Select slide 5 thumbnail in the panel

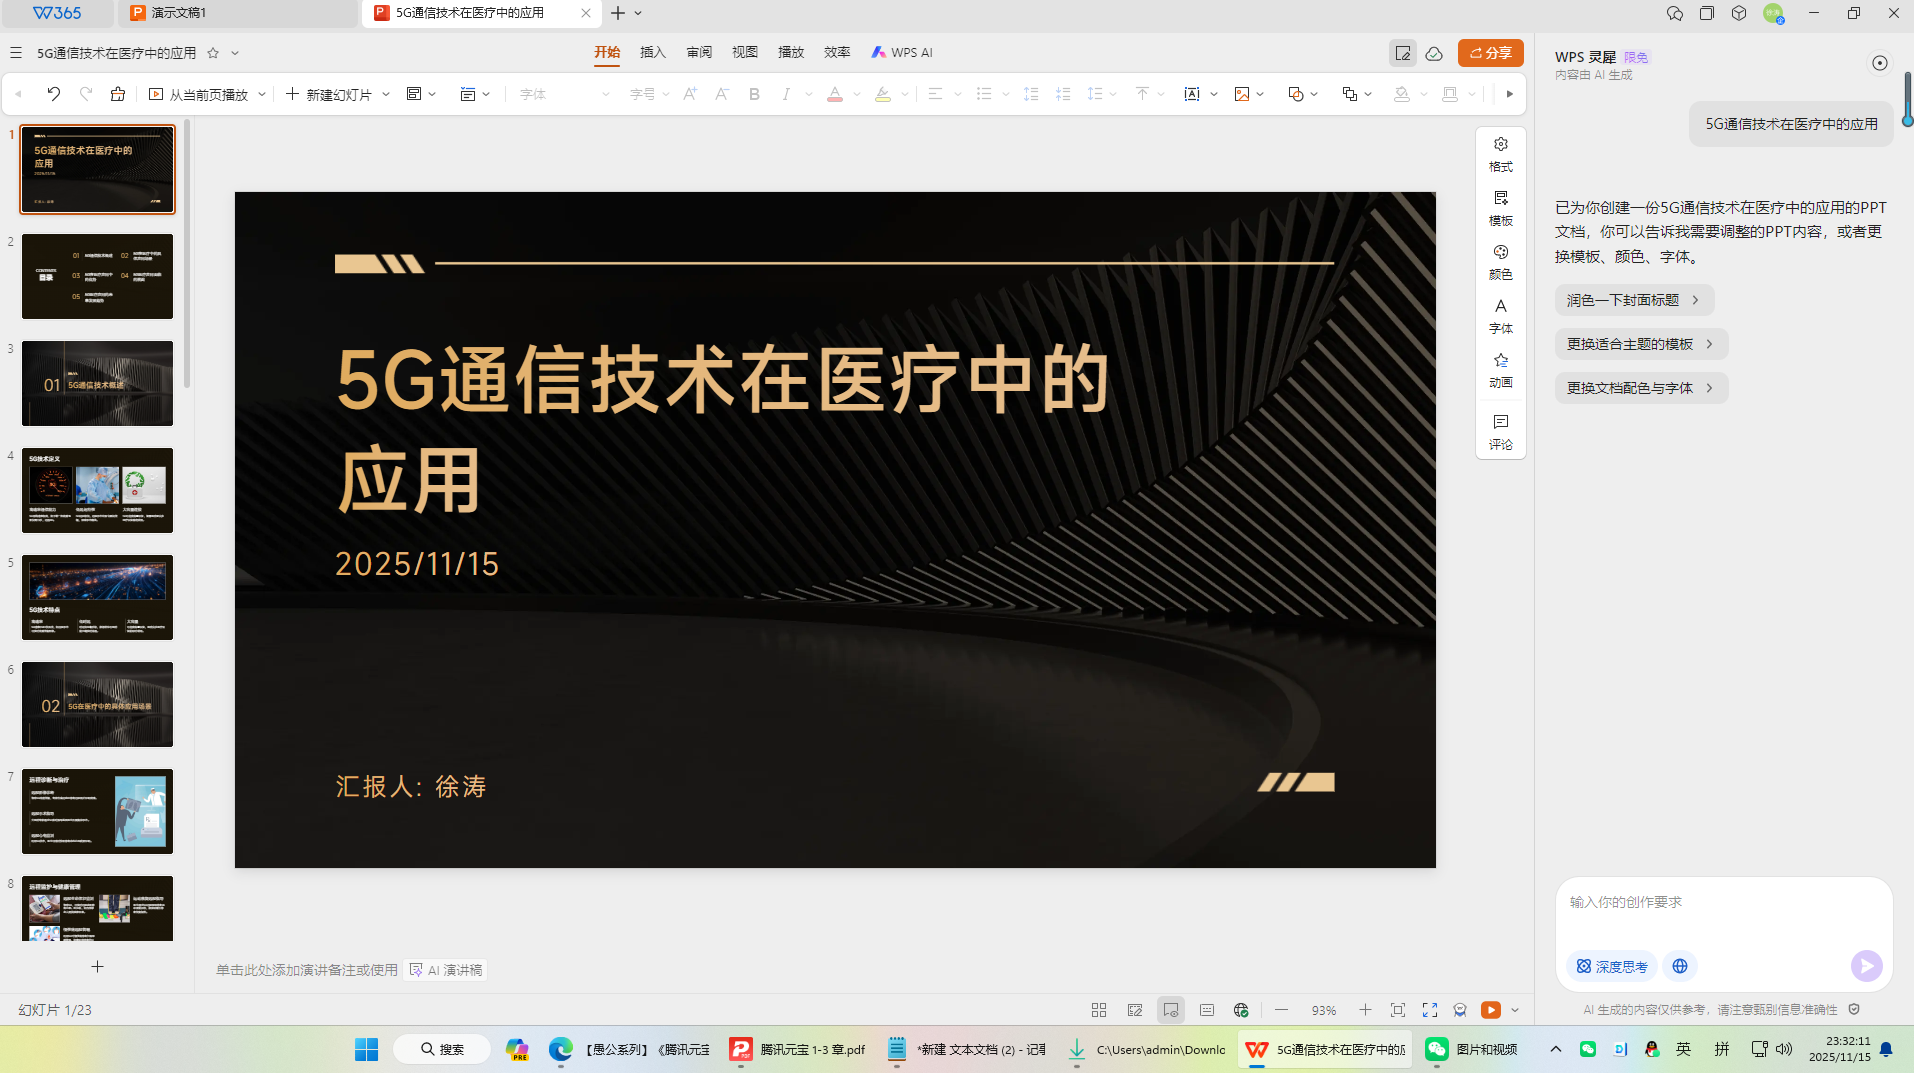coord(97,597)
